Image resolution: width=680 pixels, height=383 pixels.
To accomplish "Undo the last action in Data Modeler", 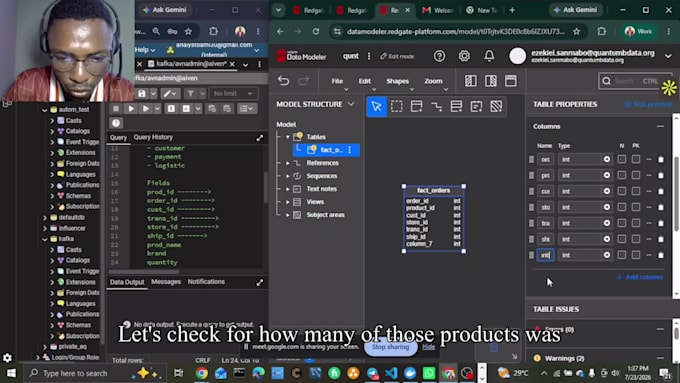I will (x=283, y=81).
